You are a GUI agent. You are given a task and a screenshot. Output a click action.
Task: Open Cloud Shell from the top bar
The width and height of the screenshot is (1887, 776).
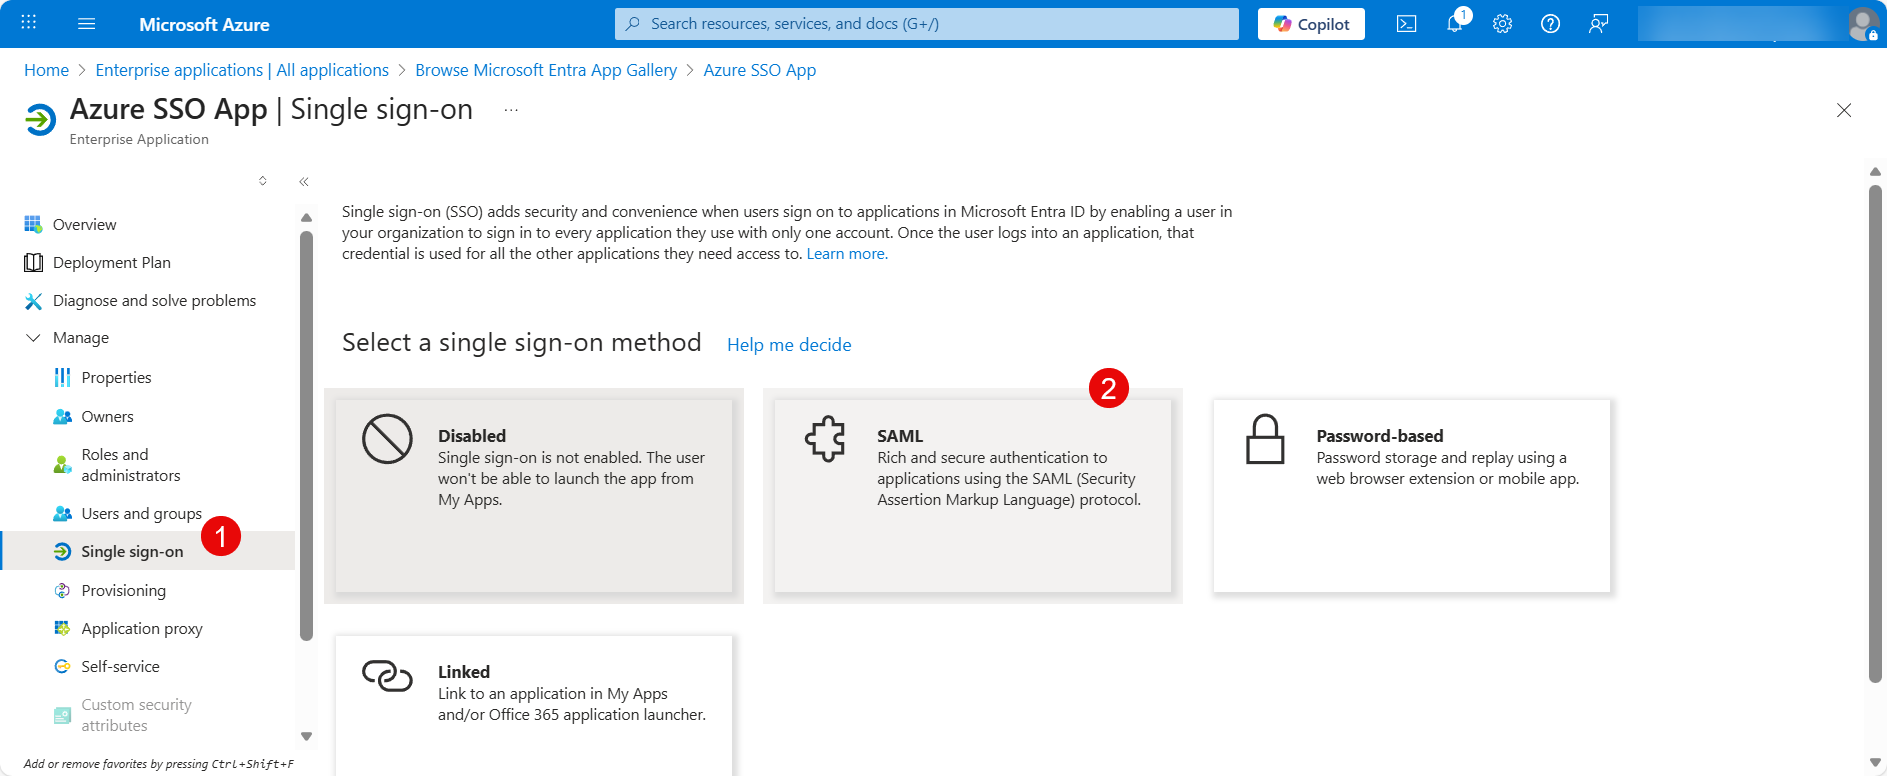pyautogui.click(x=1406, y=24)
